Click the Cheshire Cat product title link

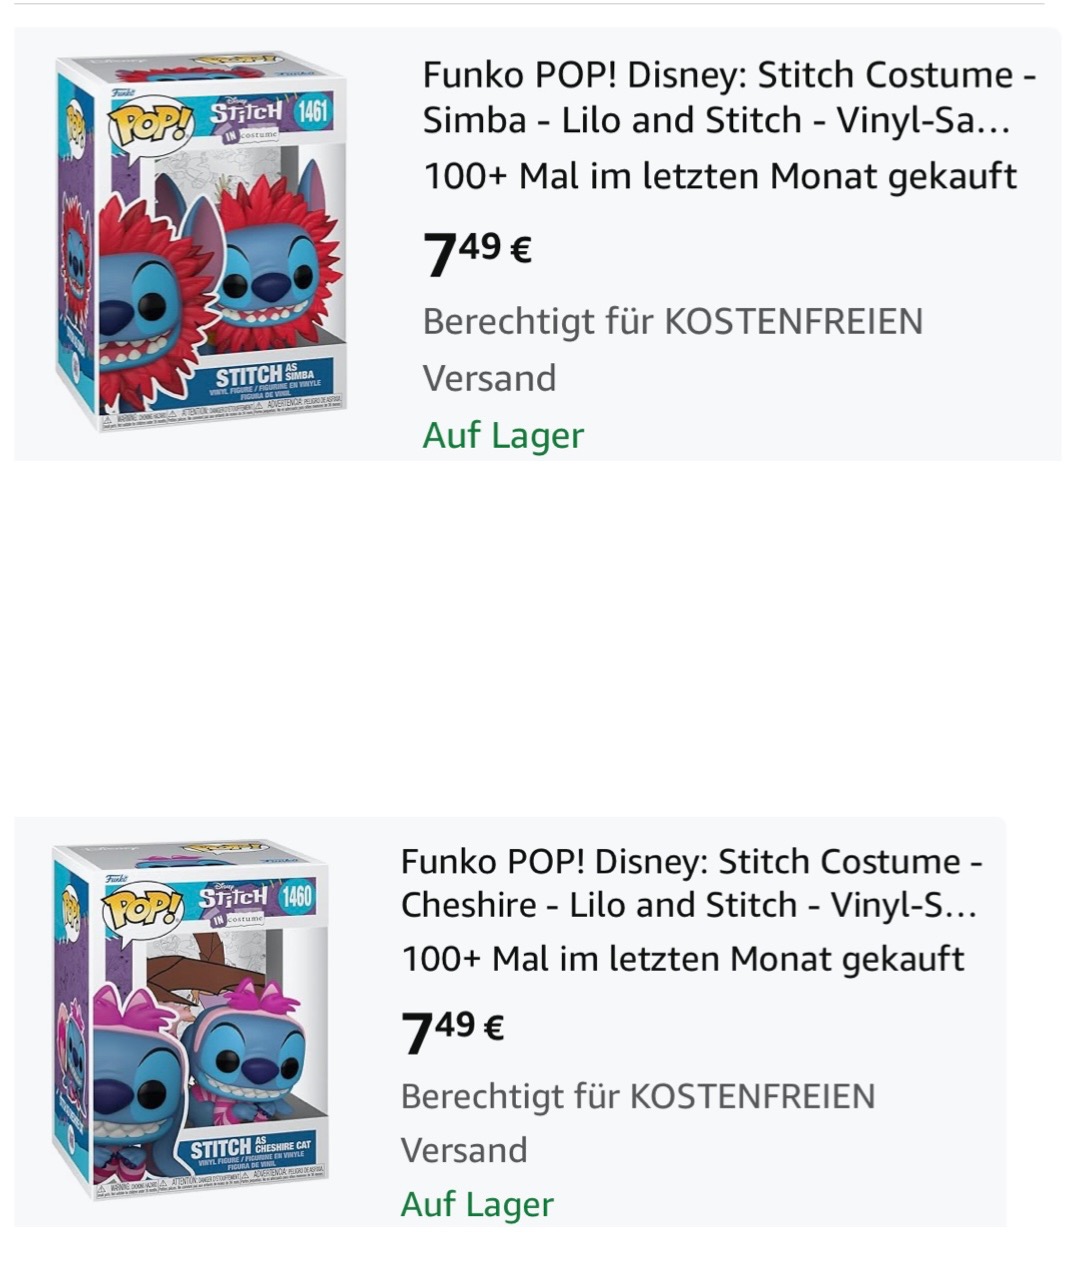[700, 880]
